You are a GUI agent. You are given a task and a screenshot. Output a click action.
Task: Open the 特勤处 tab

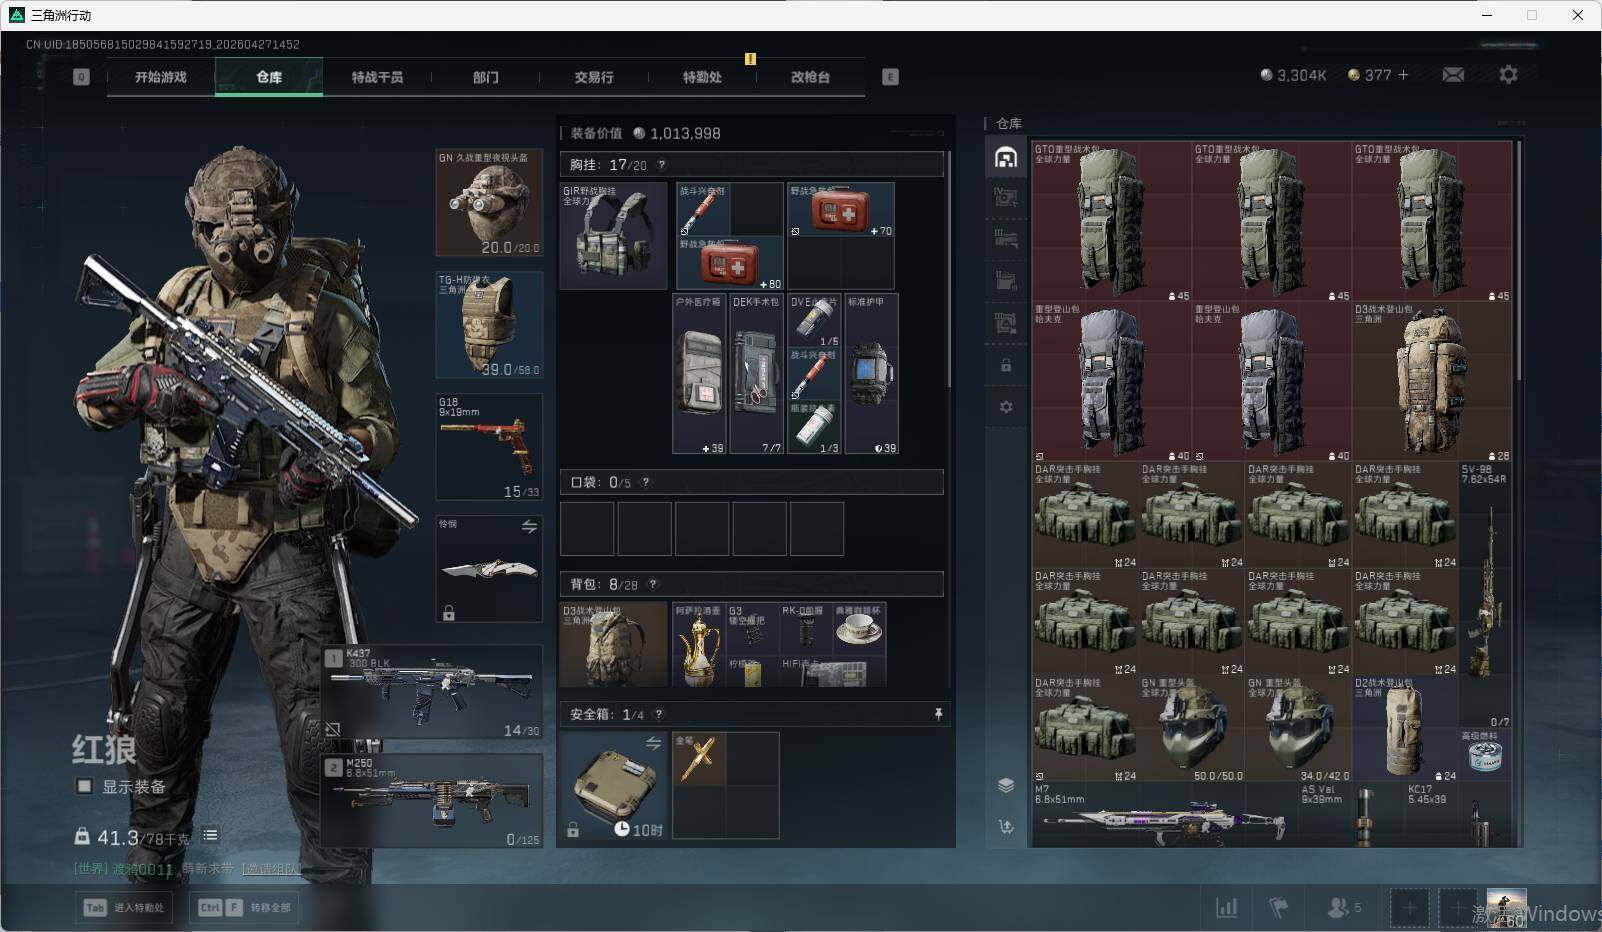[702, 77]
